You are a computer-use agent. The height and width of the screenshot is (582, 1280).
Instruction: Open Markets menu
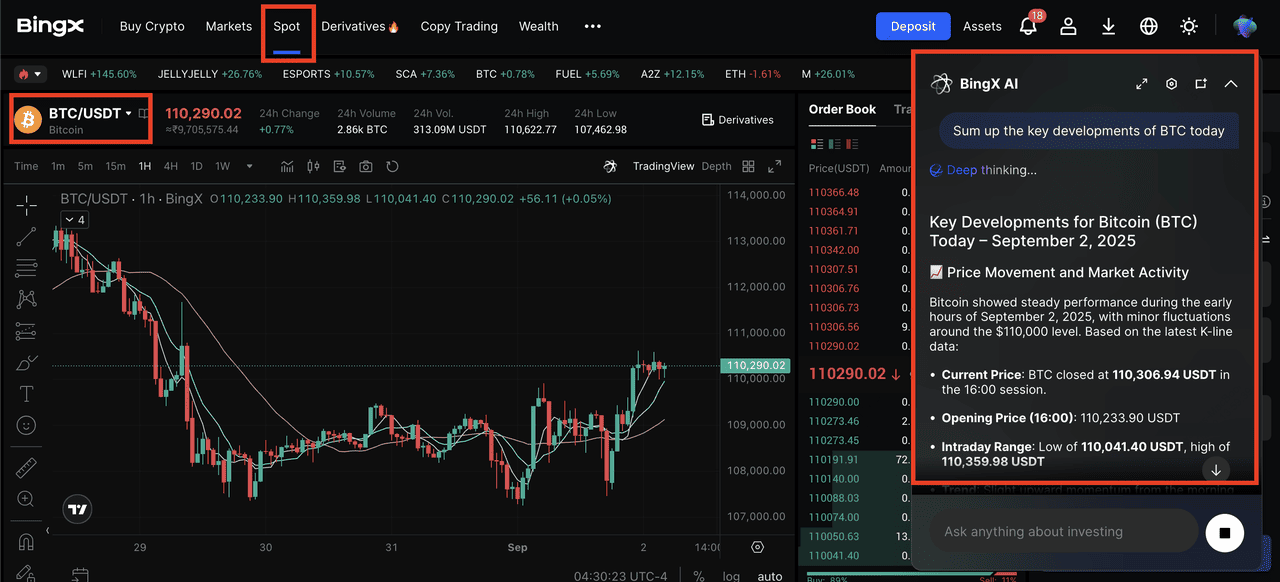pyautogui.click(x=229, y=26)
